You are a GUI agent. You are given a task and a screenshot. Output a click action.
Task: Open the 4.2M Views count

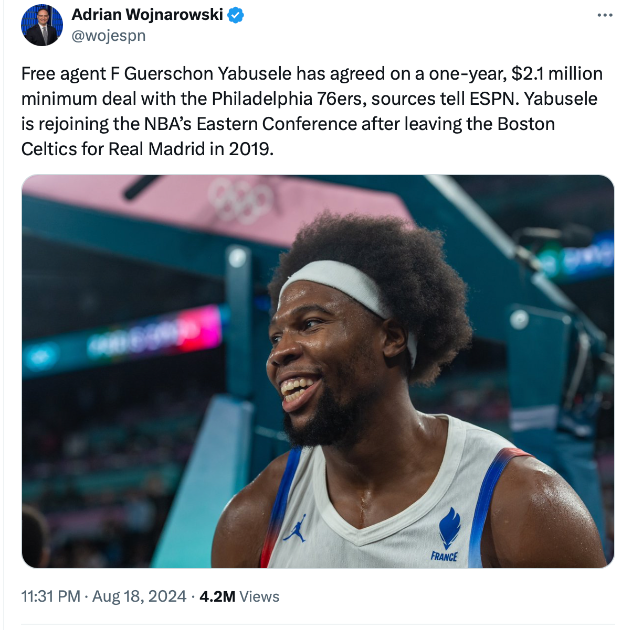240,596
